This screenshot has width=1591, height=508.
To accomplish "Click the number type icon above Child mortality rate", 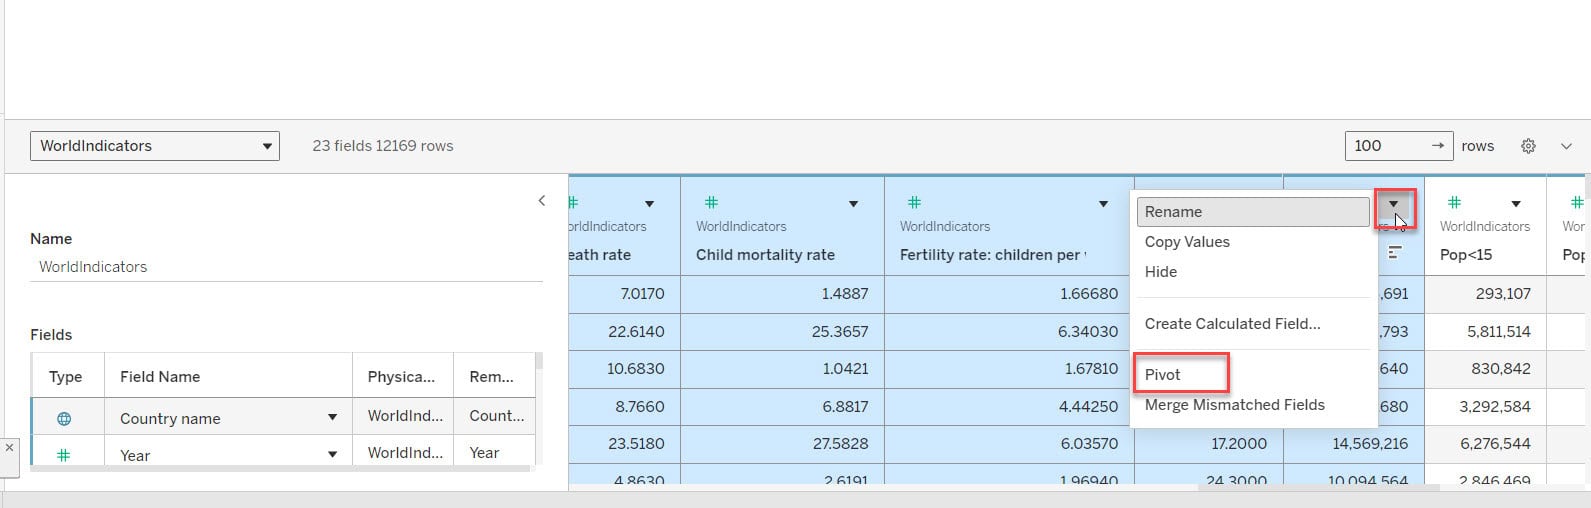I will (x=711, y=203).
